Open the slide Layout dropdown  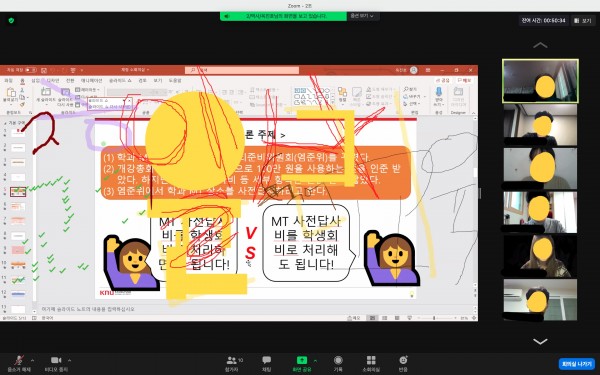pyautogui.click(x=88, y=90)
